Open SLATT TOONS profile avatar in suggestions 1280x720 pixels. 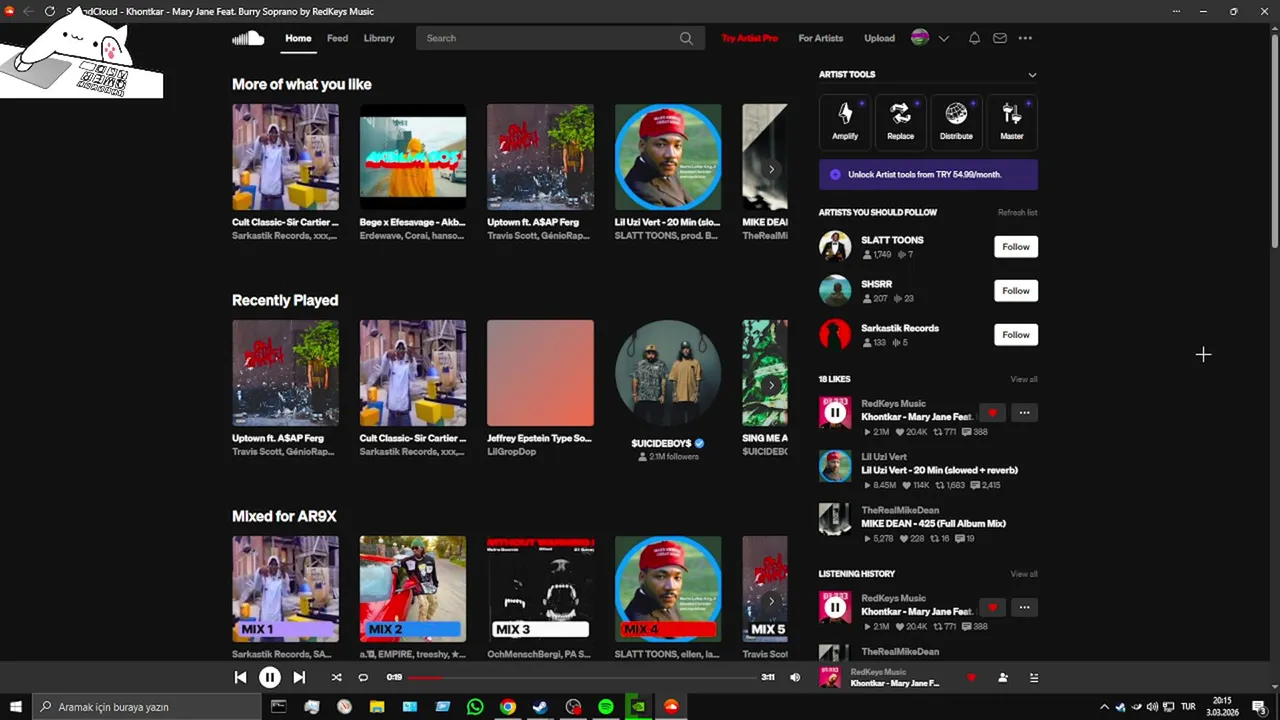835,246
